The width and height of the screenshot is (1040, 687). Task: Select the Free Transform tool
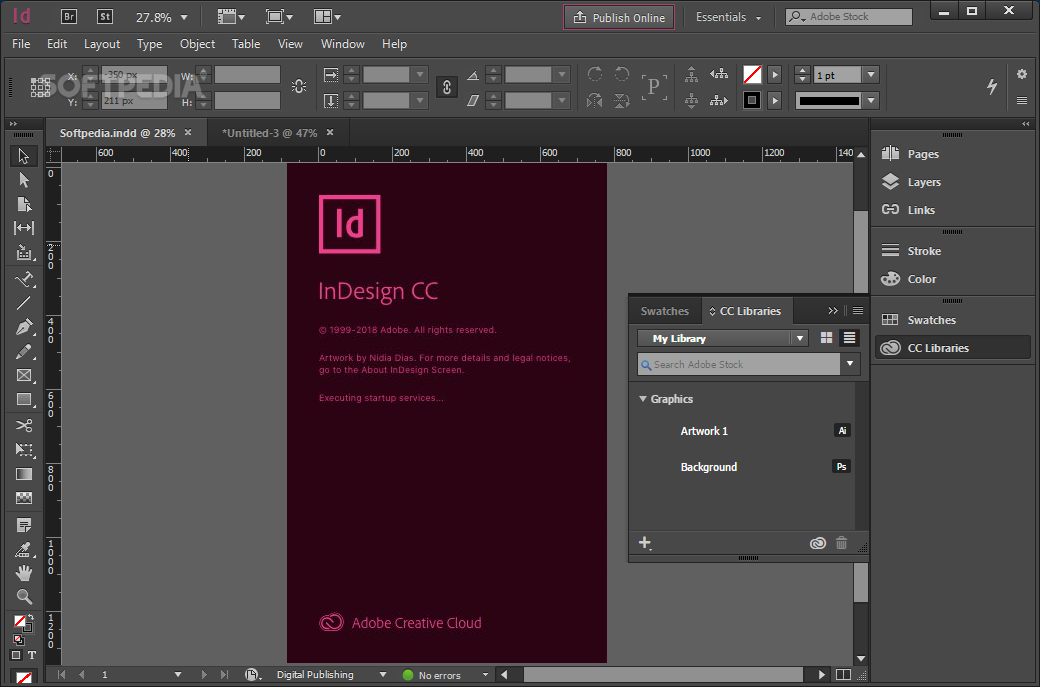(x=24, y=450)
